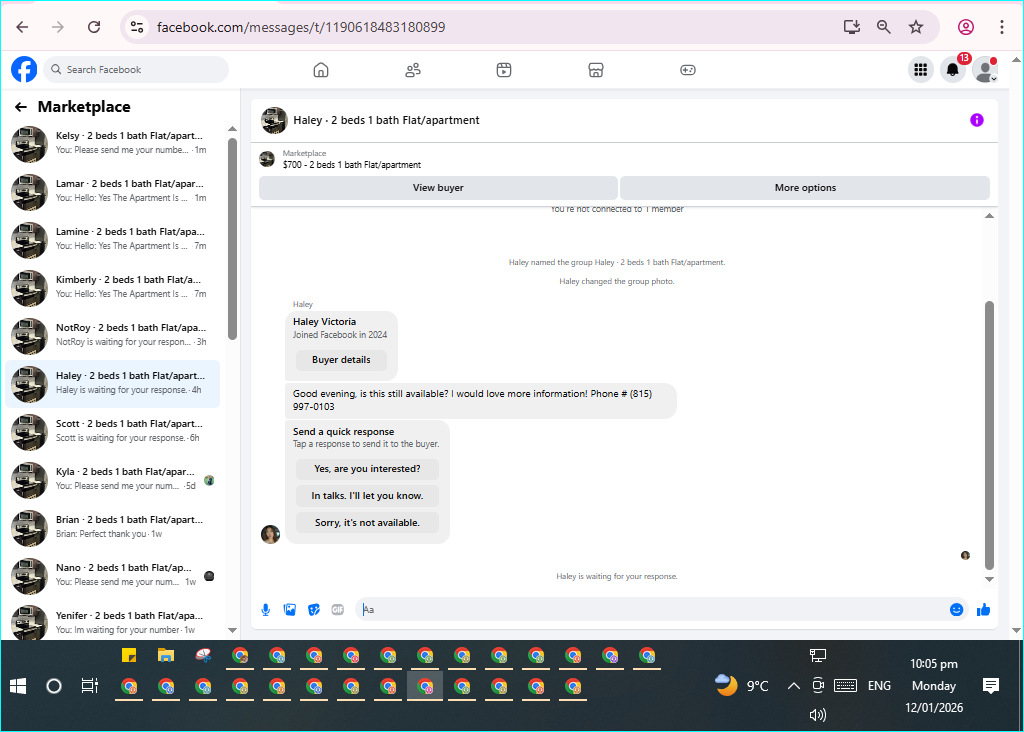1024x732 pixels.
Task: Open the Home feed icon
Action: pos(321,70)
